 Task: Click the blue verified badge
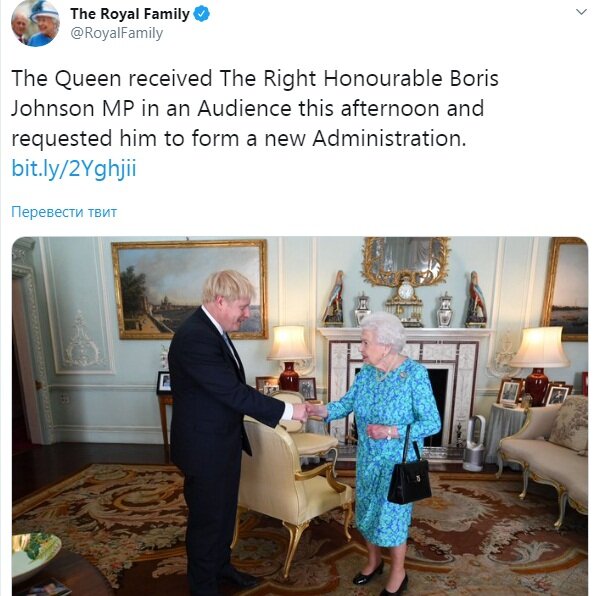[x=202, y=14]
